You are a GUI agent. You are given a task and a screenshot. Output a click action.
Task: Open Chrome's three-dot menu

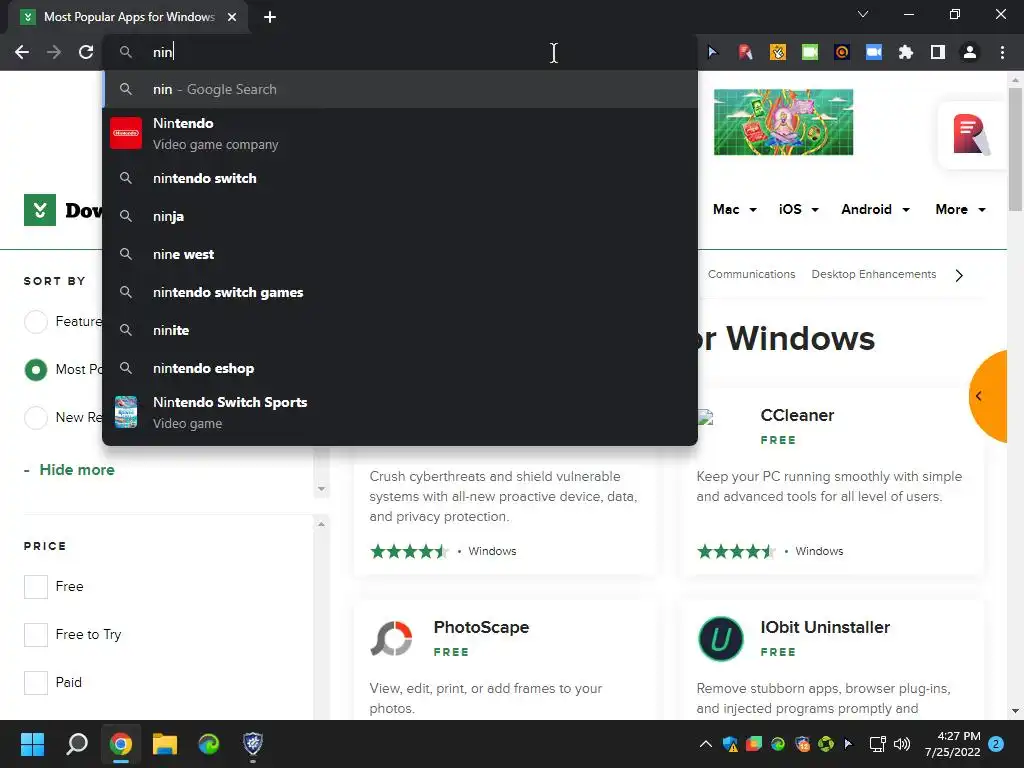point(1002,52)
